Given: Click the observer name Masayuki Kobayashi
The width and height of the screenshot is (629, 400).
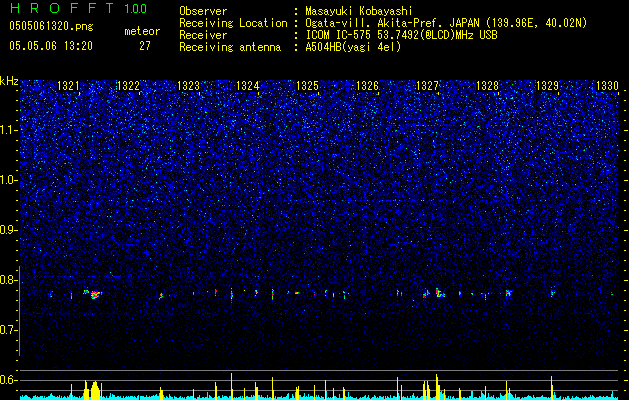Looking at the screenshot, I should pos(359,11).
